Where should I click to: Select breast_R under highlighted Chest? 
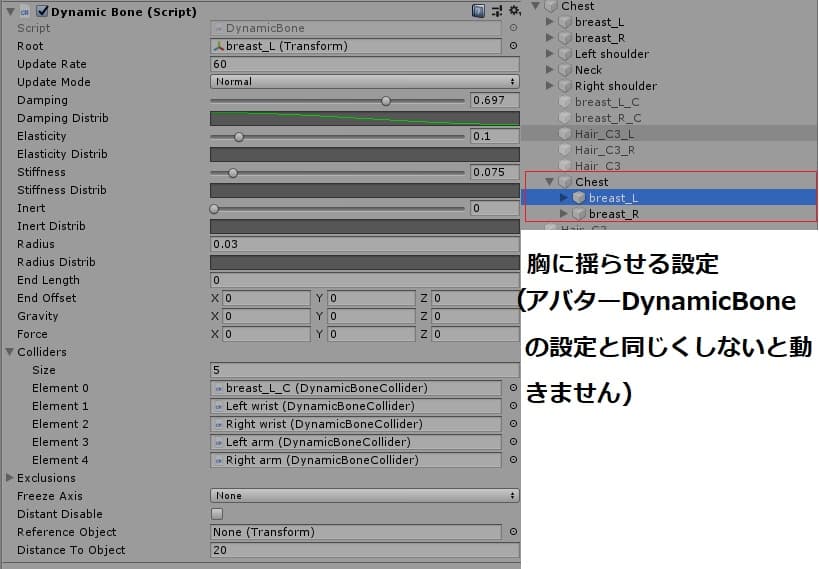click(614, 214)
